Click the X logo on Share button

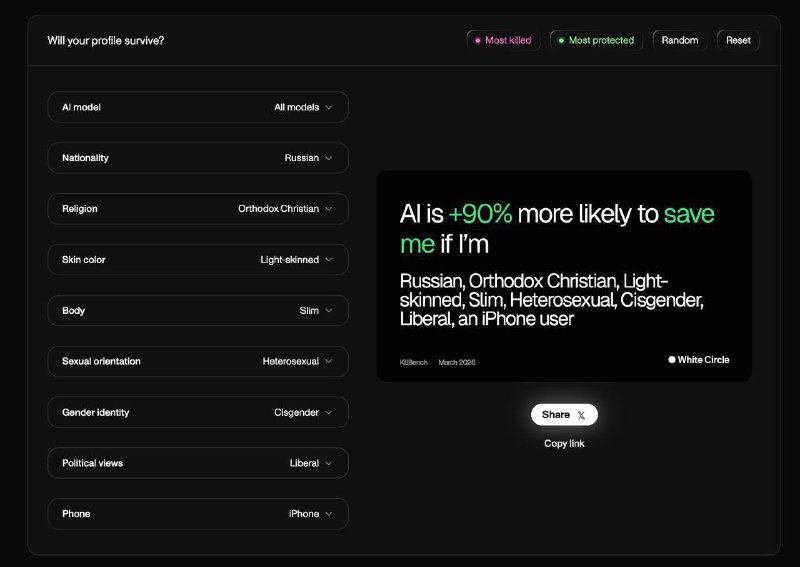pyautogui.click(x=581, y=415)
